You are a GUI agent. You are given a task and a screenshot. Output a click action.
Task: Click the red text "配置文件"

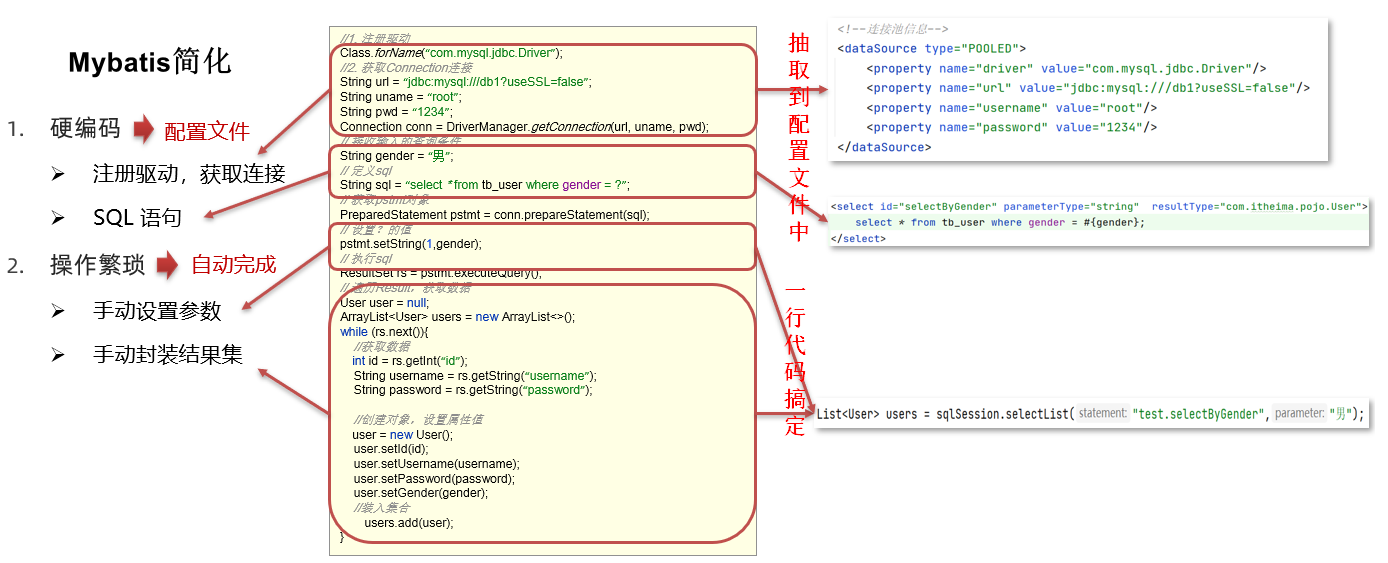206,131
